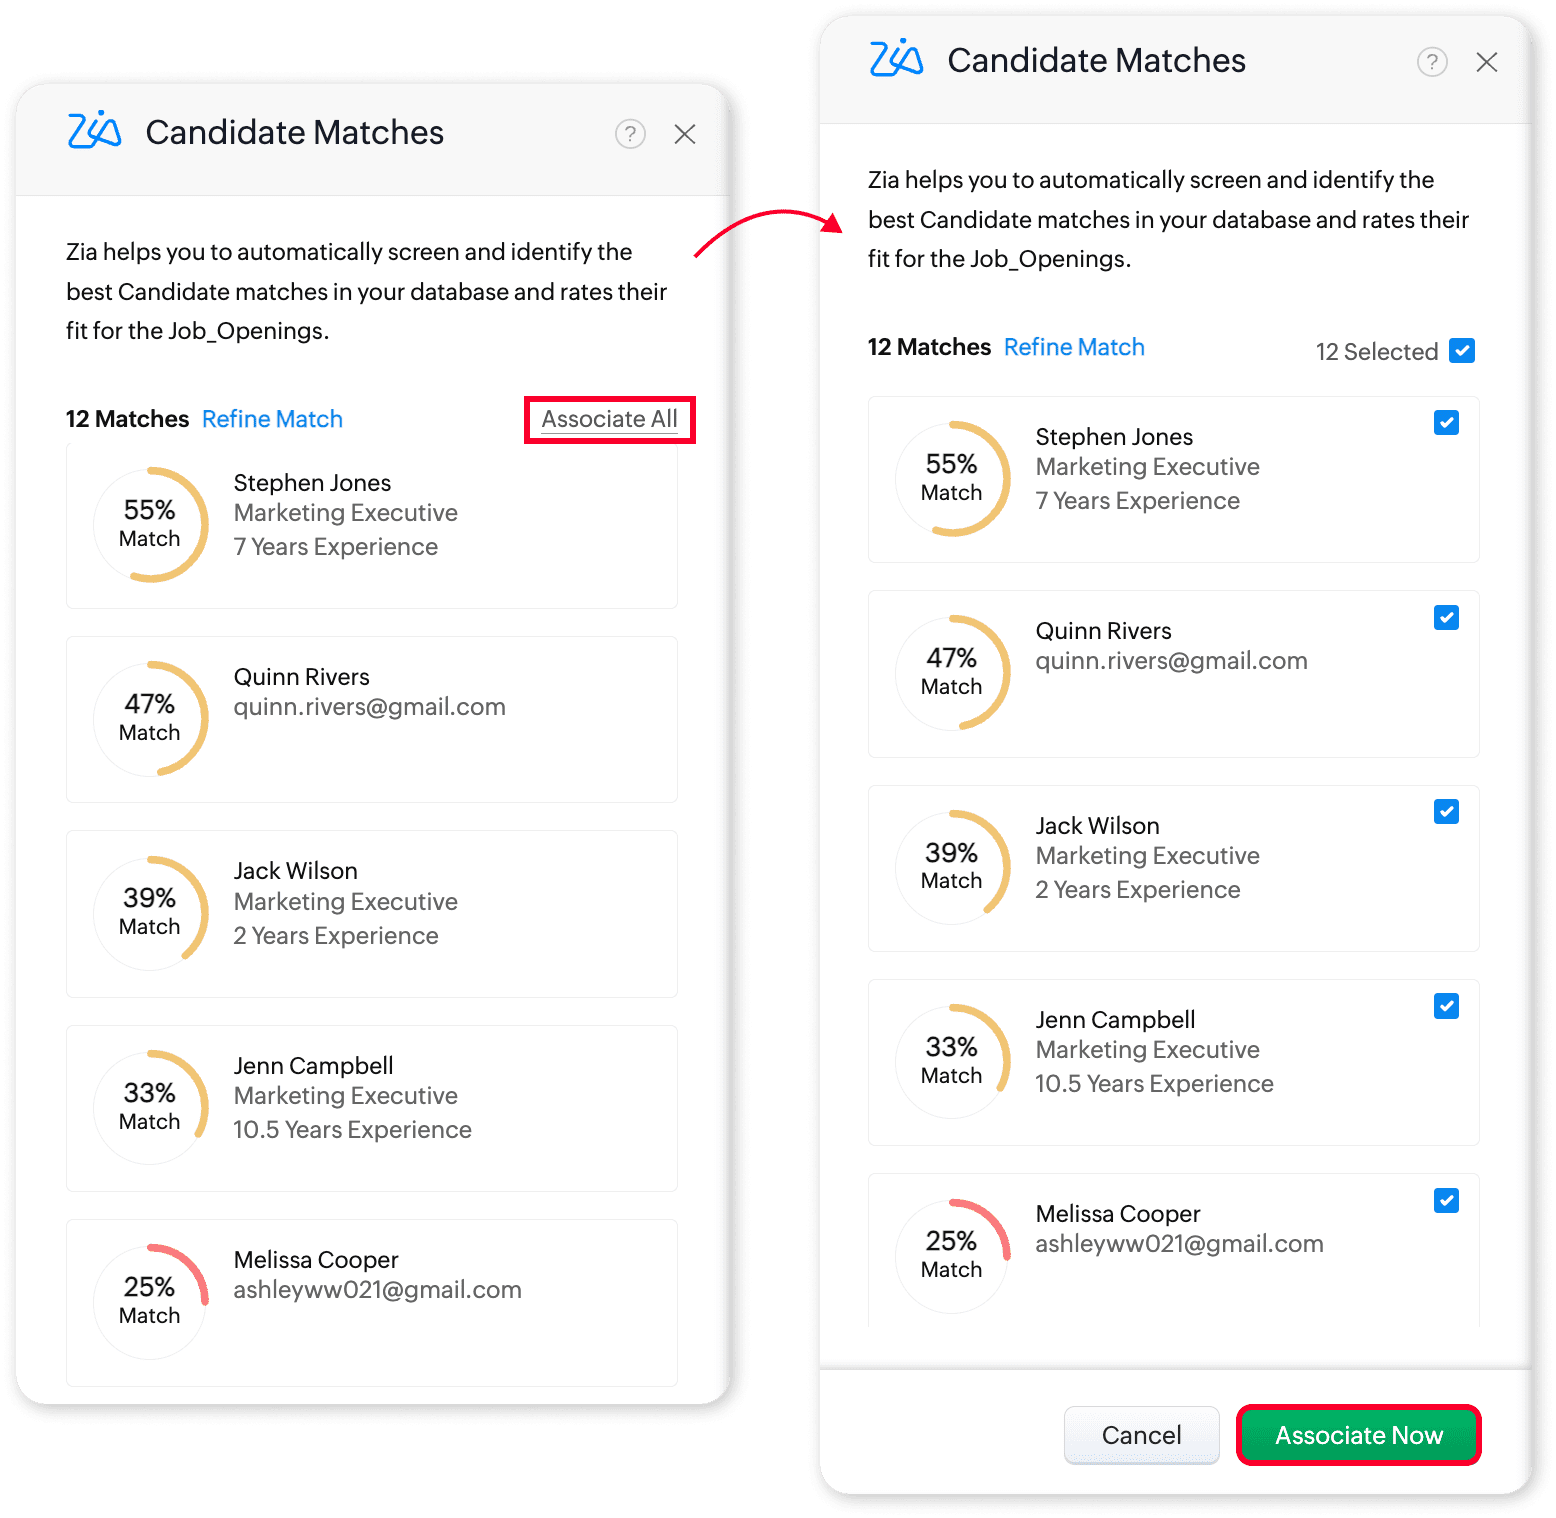Uncheck Stephen Jones checkbox

(1446, 423)
